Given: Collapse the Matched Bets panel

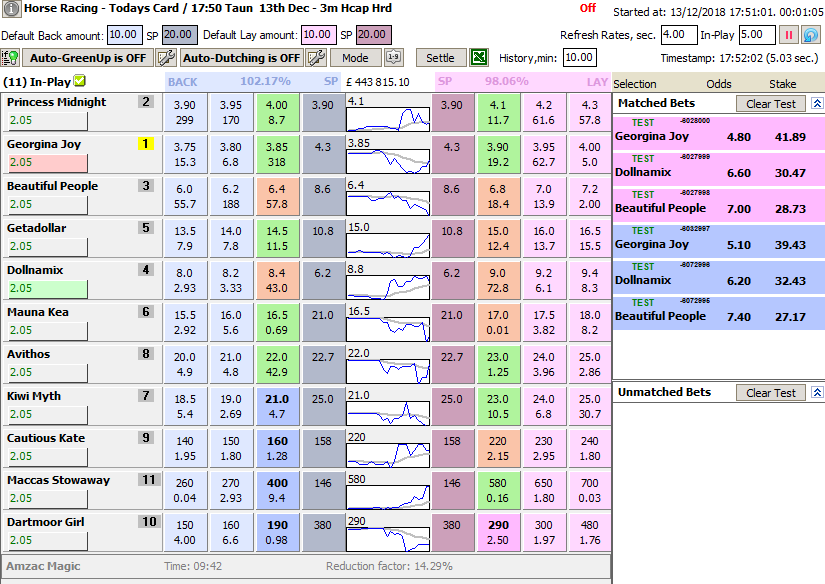Looking at the screenshot, I should [x=816, y=103].
